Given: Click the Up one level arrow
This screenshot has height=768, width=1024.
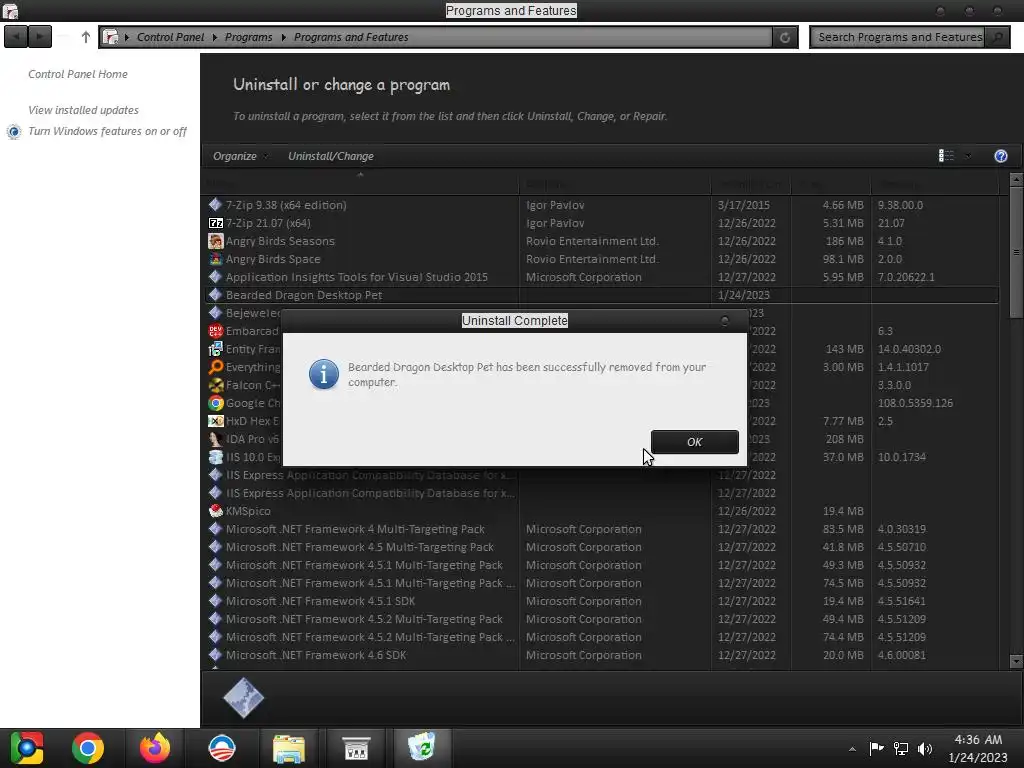Looking at the screenshot, I should coord(86,37).
